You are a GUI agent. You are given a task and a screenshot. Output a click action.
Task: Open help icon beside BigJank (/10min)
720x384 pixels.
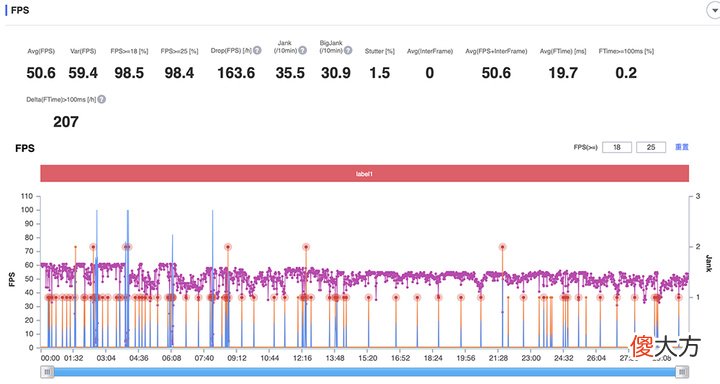pyautogui.click(x=348, y=51)
